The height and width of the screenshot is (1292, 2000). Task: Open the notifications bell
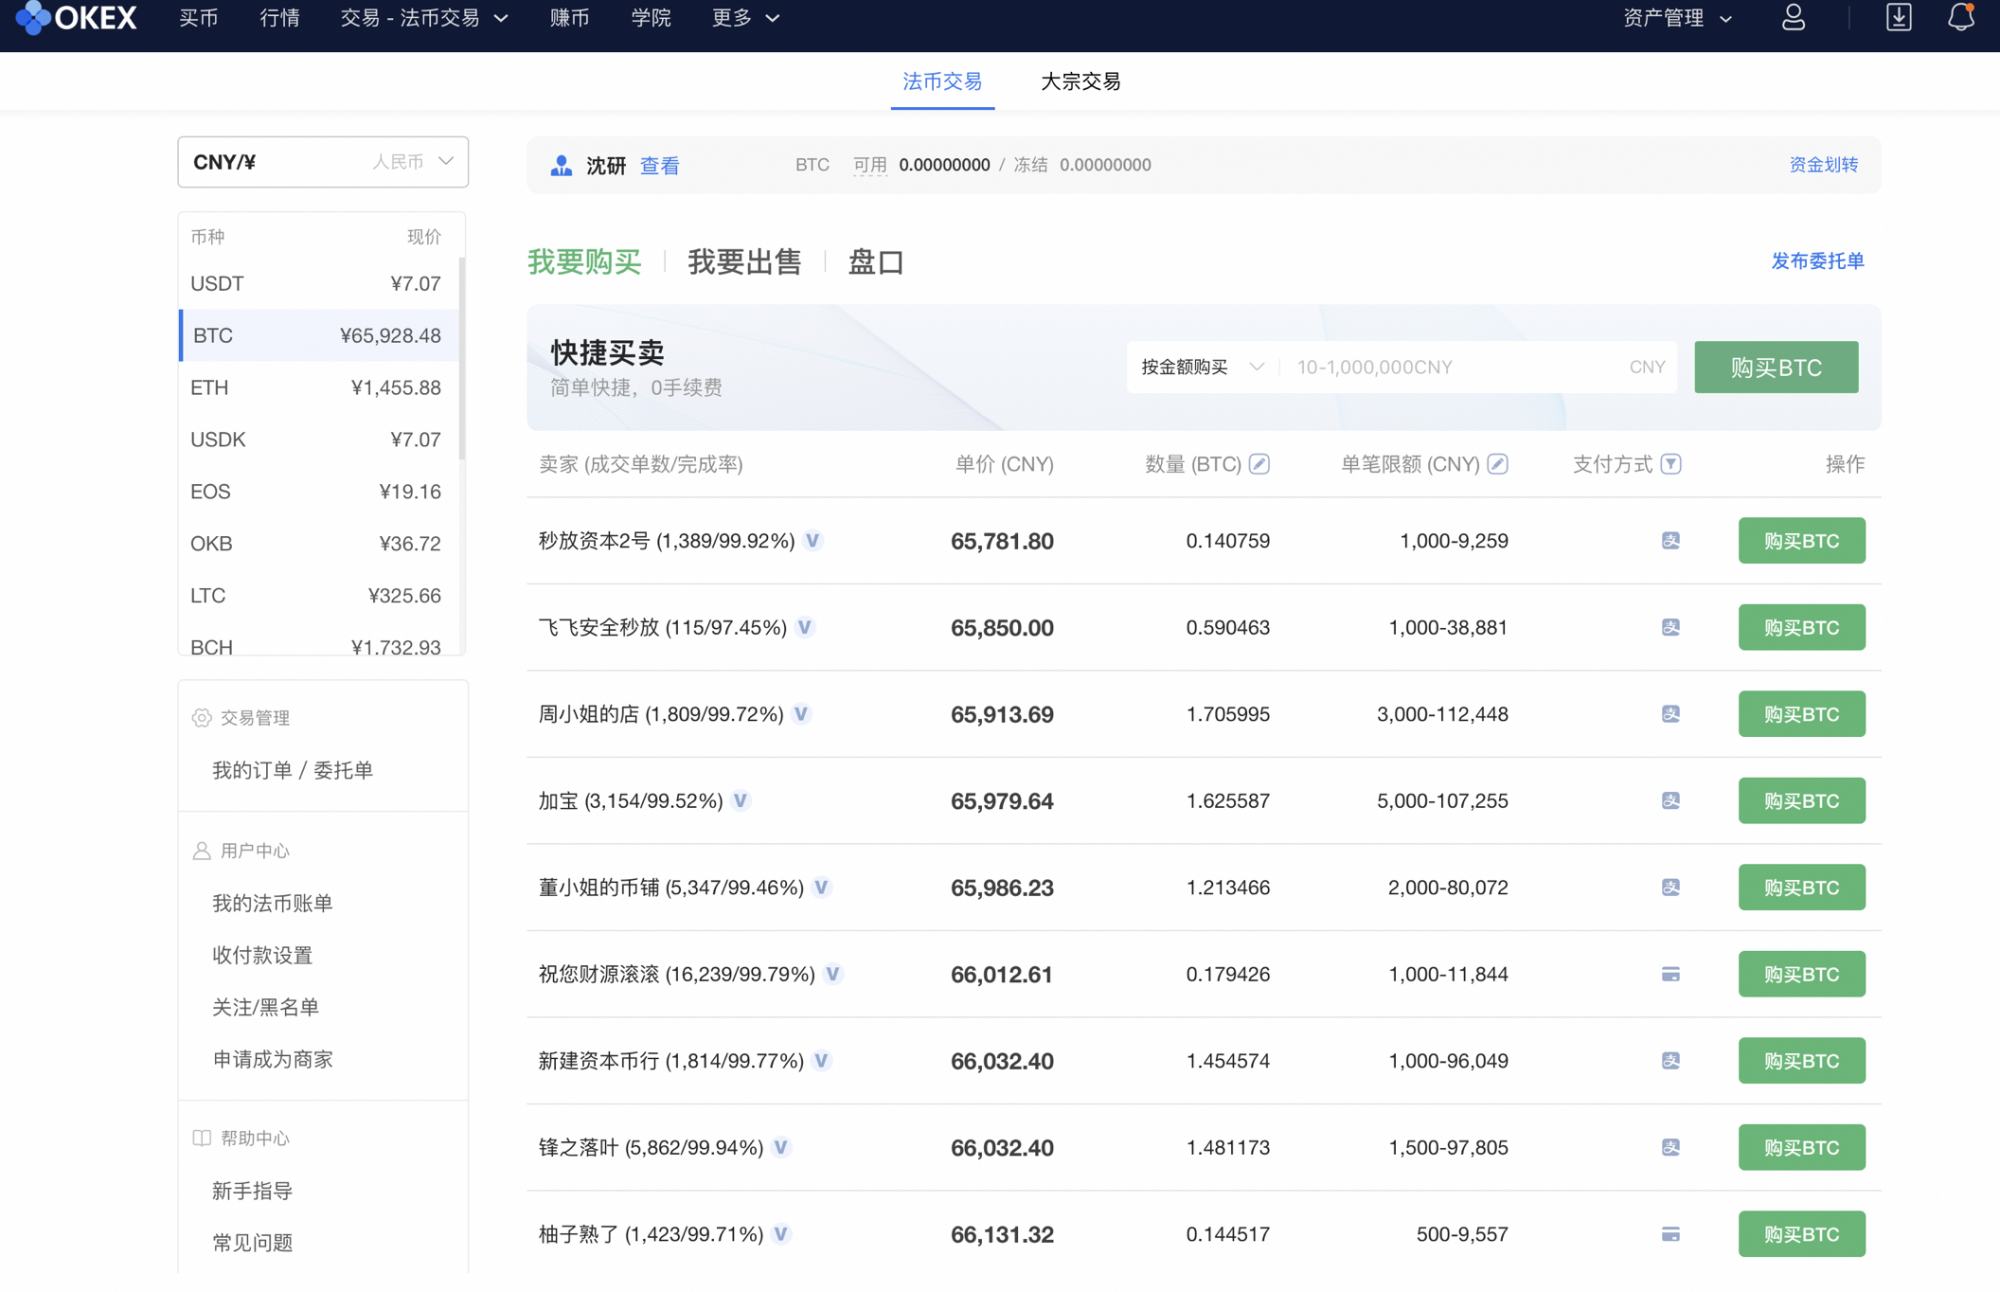pos(1961,17)
